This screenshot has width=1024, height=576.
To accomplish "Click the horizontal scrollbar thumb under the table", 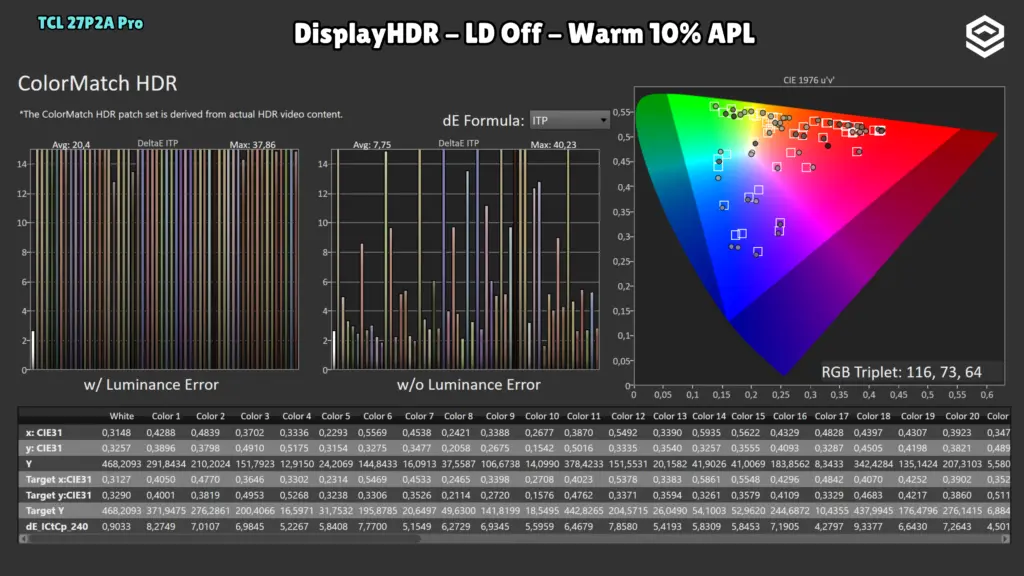I will click(x=224, y=539).
